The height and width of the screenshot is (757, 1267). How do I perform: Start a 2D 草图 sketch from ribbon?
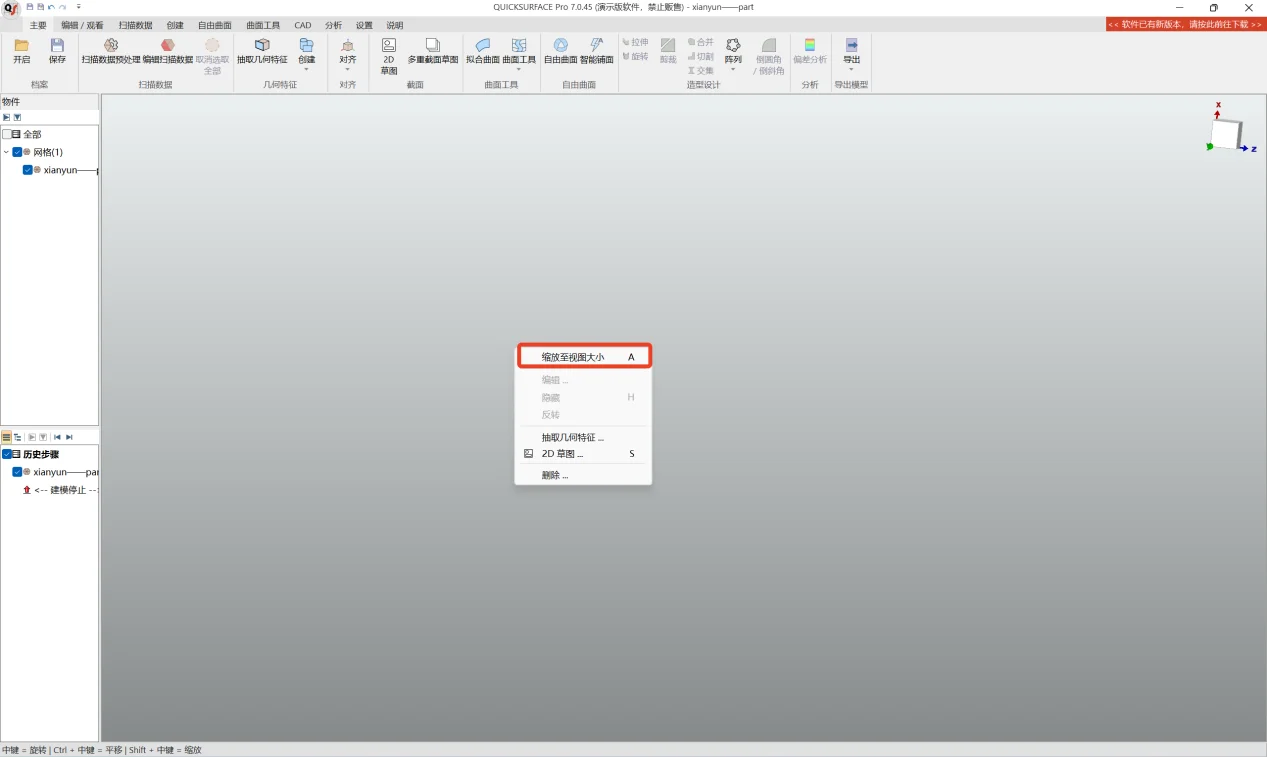click(x=389, y=46)
